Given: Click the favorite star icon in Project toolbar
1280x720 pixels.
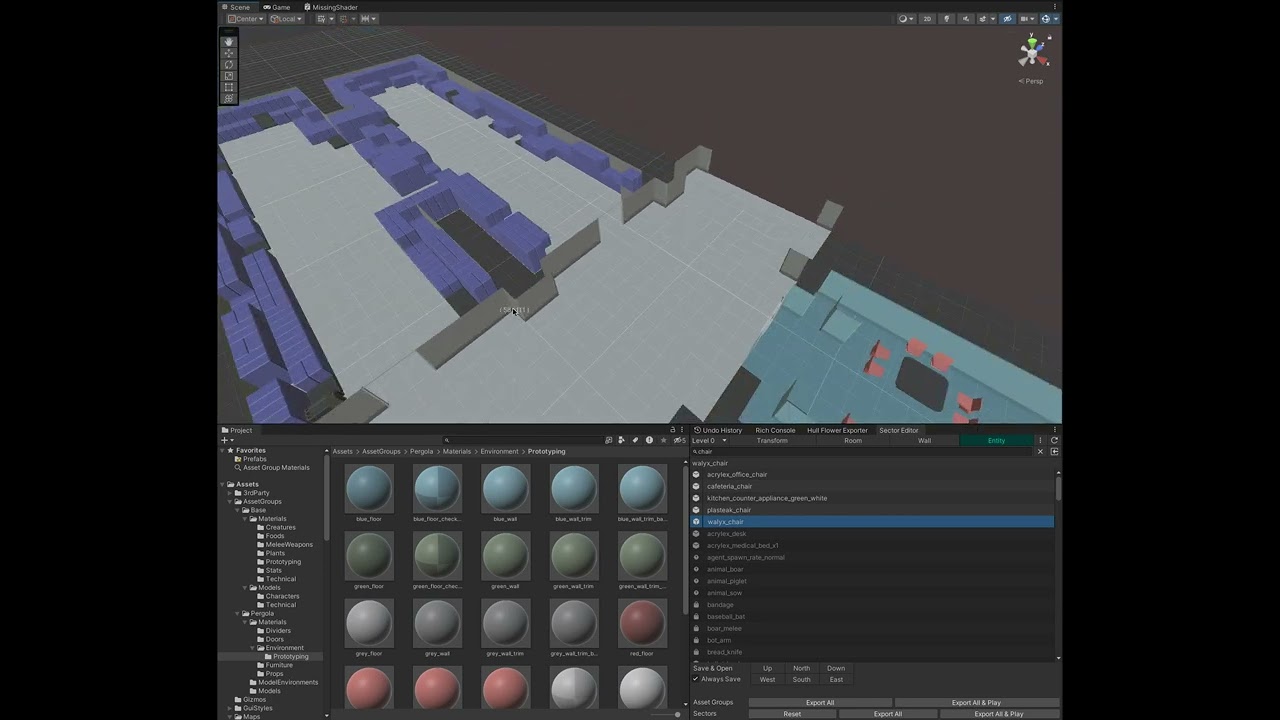Looking at the screenshot, I should coord(663,440).
